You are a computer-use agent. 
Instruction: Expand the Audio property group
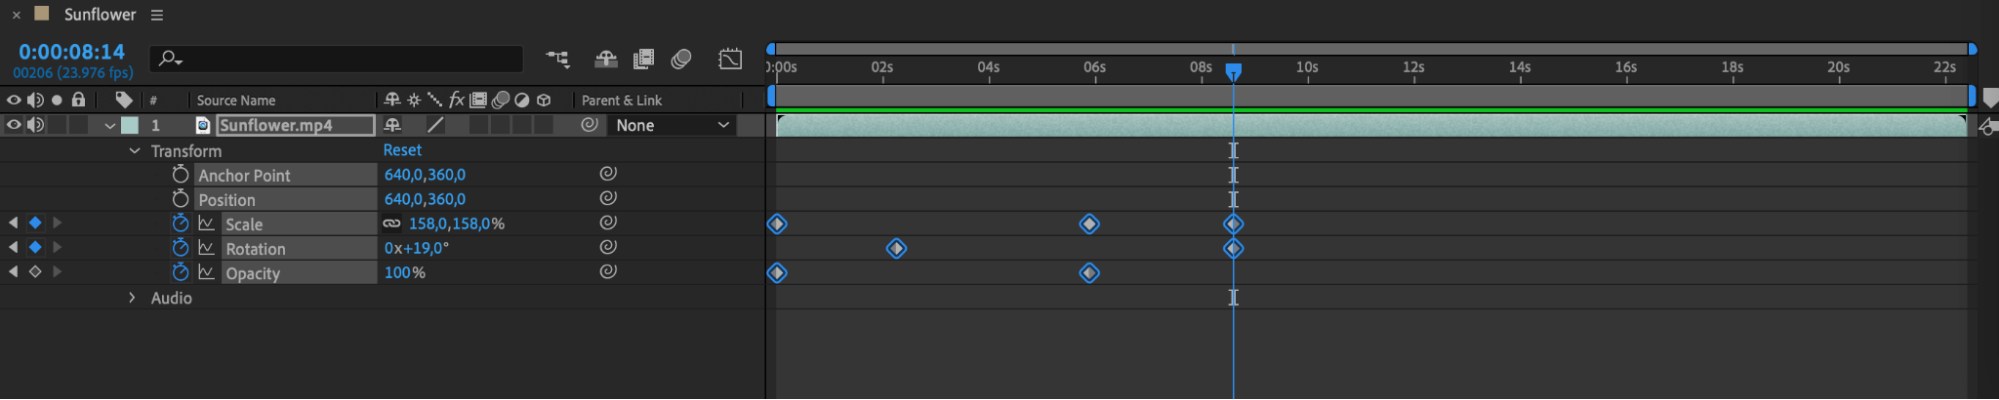click(x=132, y=298)
